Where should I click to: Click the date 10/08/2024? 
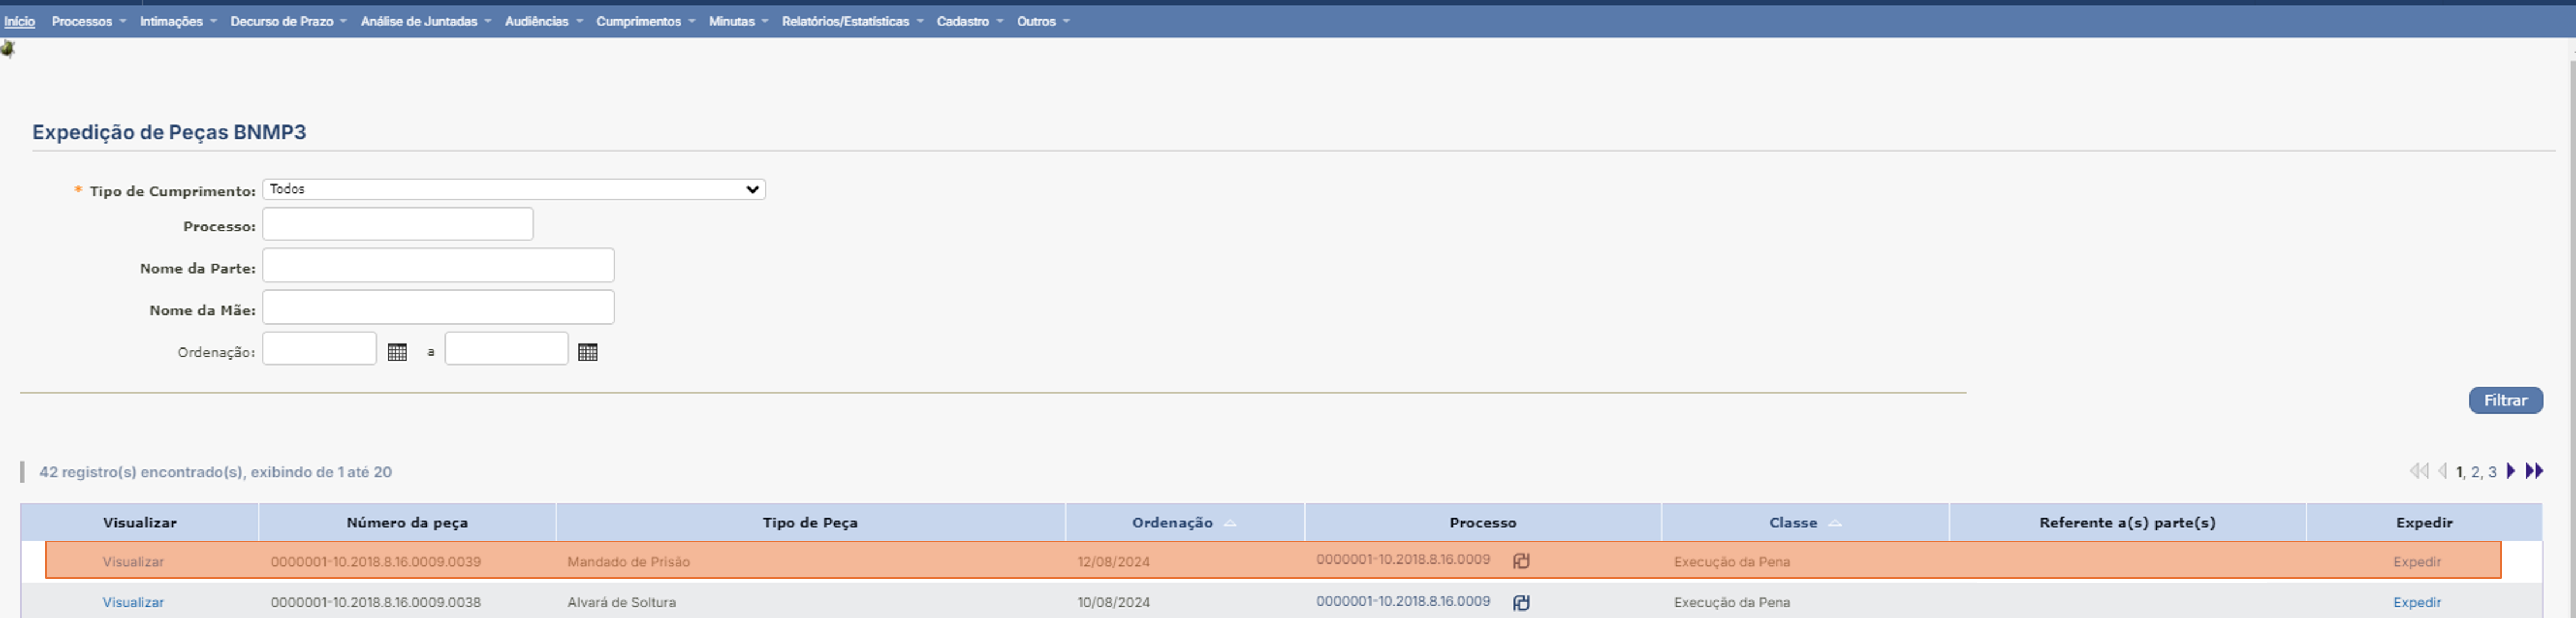coord(1113,602)
